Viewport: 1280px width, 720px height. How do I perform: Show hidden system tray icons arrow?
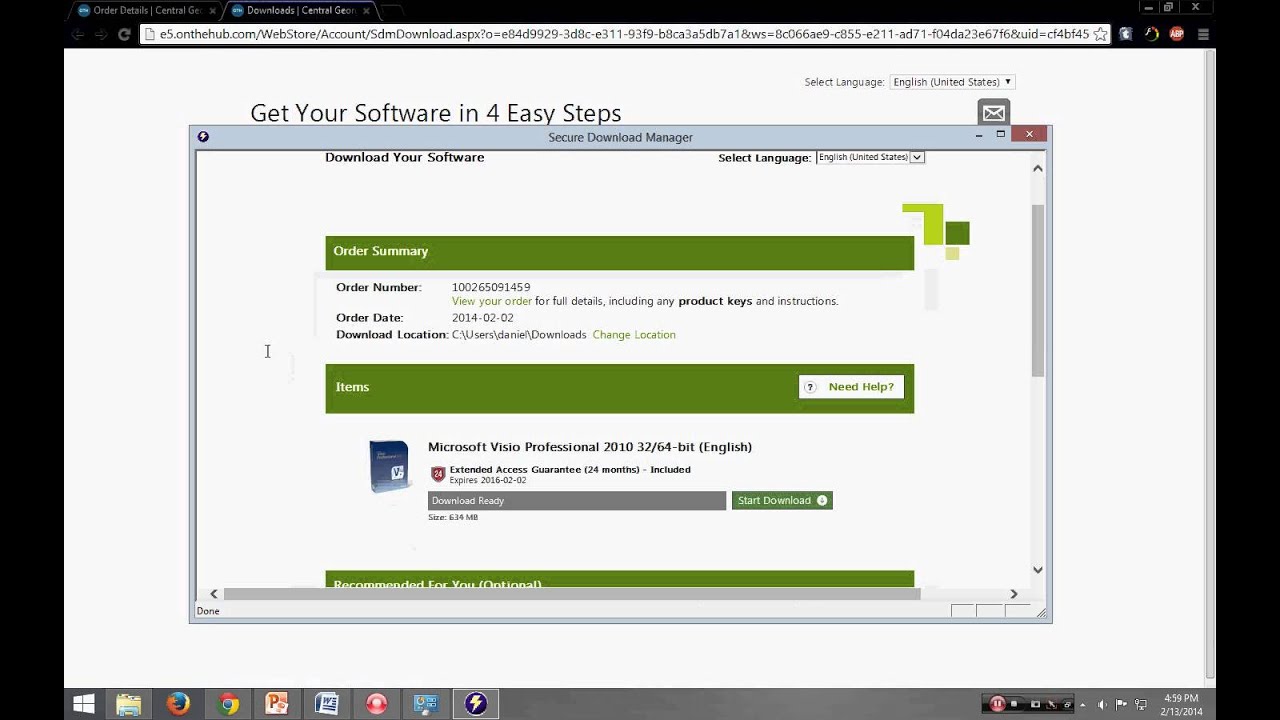1083,705
